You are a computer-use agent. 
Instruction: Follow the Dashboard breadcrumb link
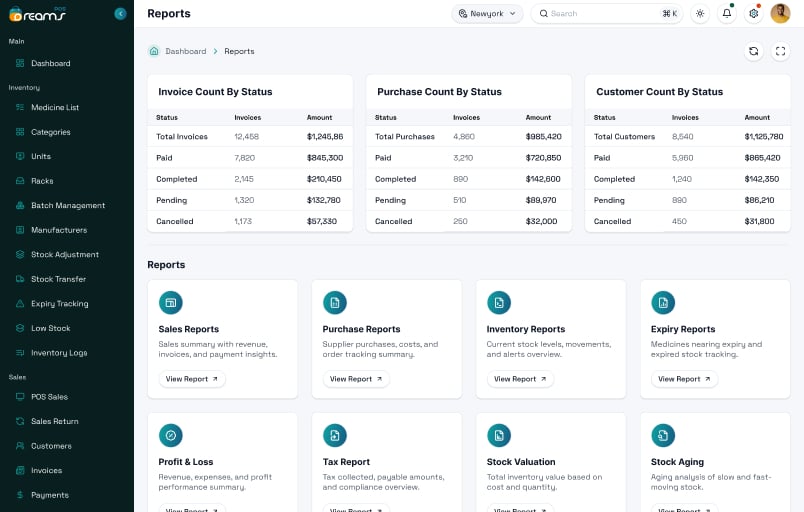[186, 51]
